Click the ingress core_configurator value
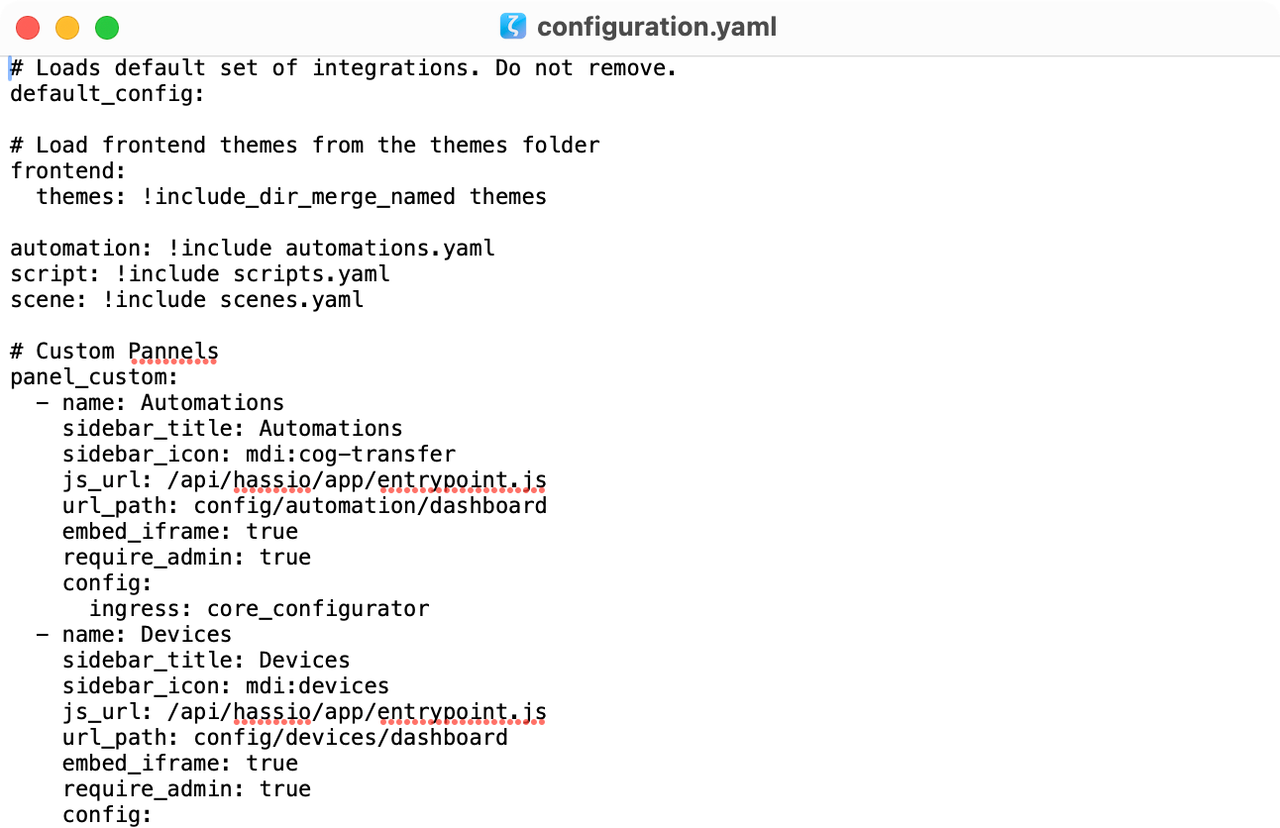 [318, 608]
